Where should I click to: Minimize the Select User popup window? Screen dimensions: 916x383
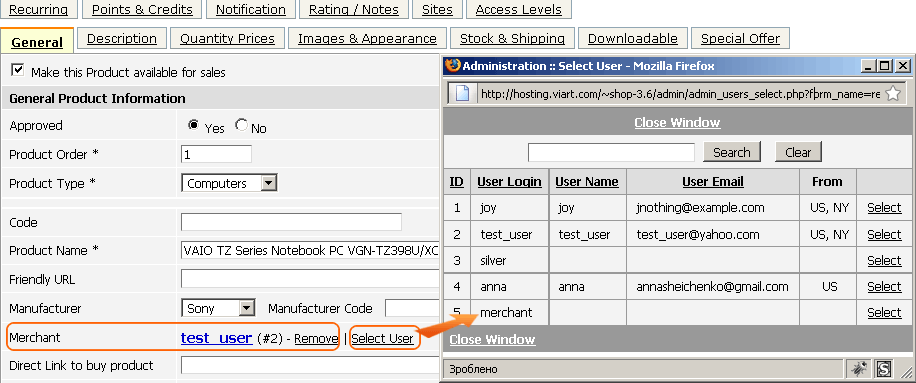pos(869,65)
